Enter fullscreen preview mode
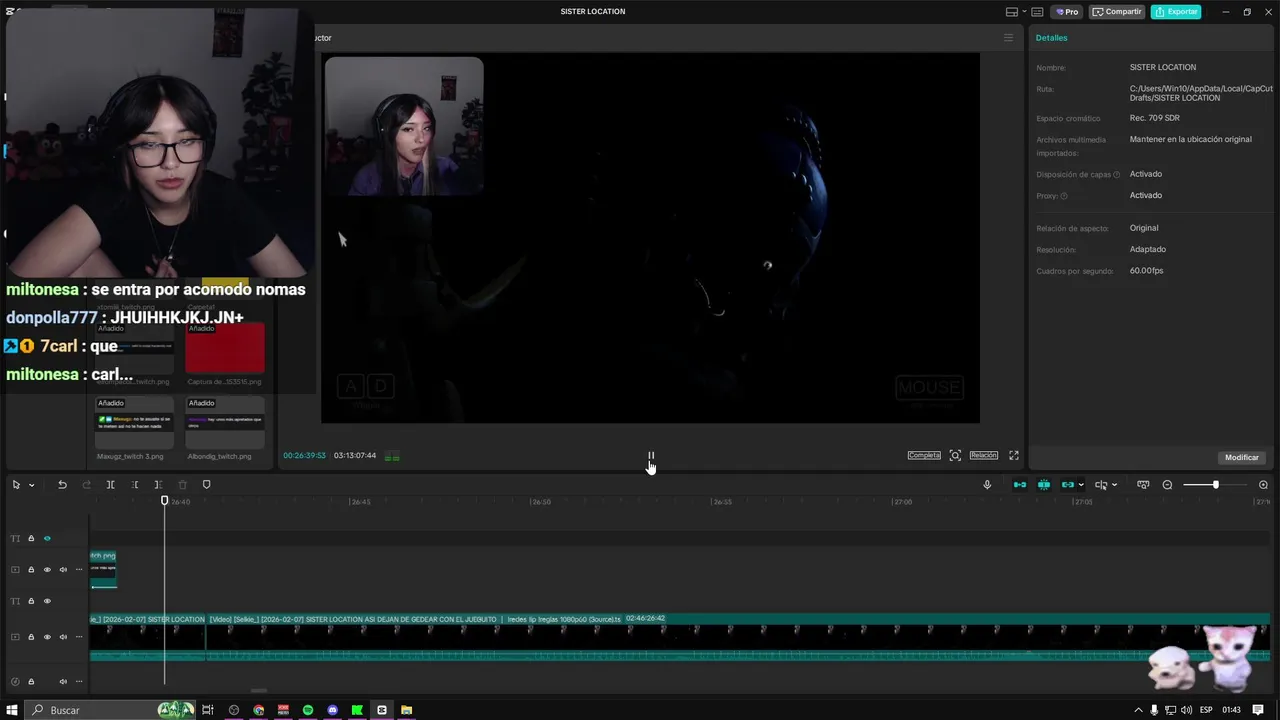Viewport: 1280px width, 720px height. coord(1014,456)
